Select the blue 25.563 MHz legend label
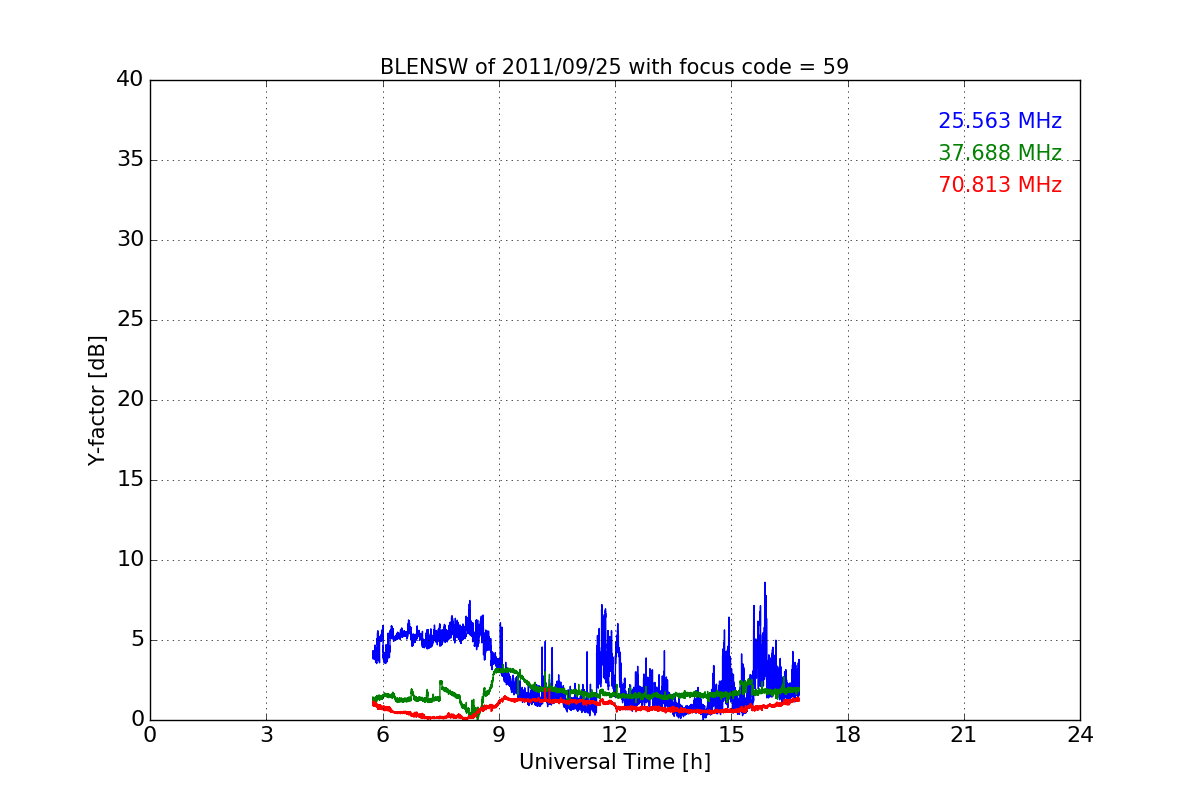The width and height of the screenshot is (1200, 800). click(x=1000, y=121)
